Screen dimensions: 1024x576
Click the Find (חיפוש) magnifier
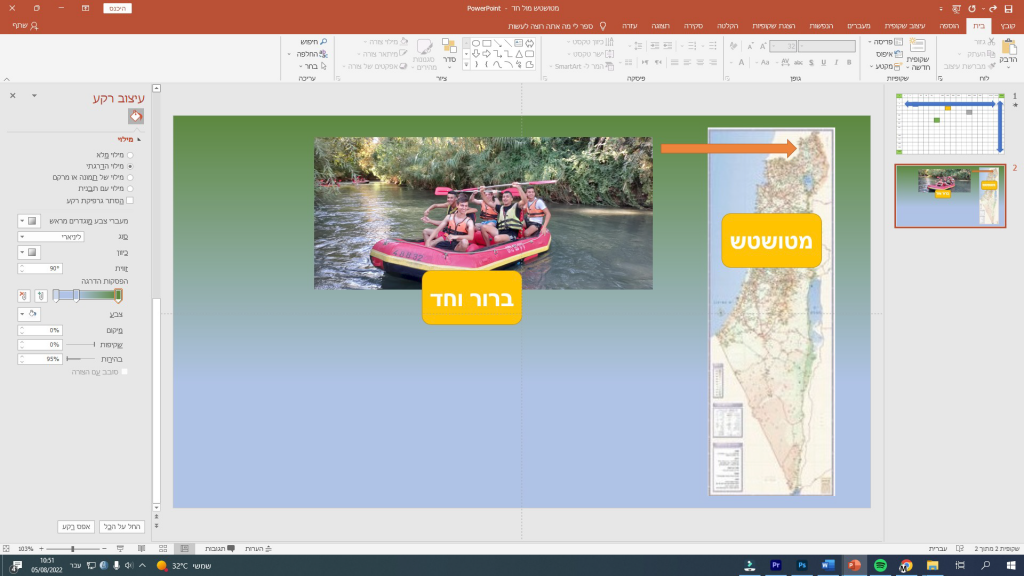pos(323,42)
